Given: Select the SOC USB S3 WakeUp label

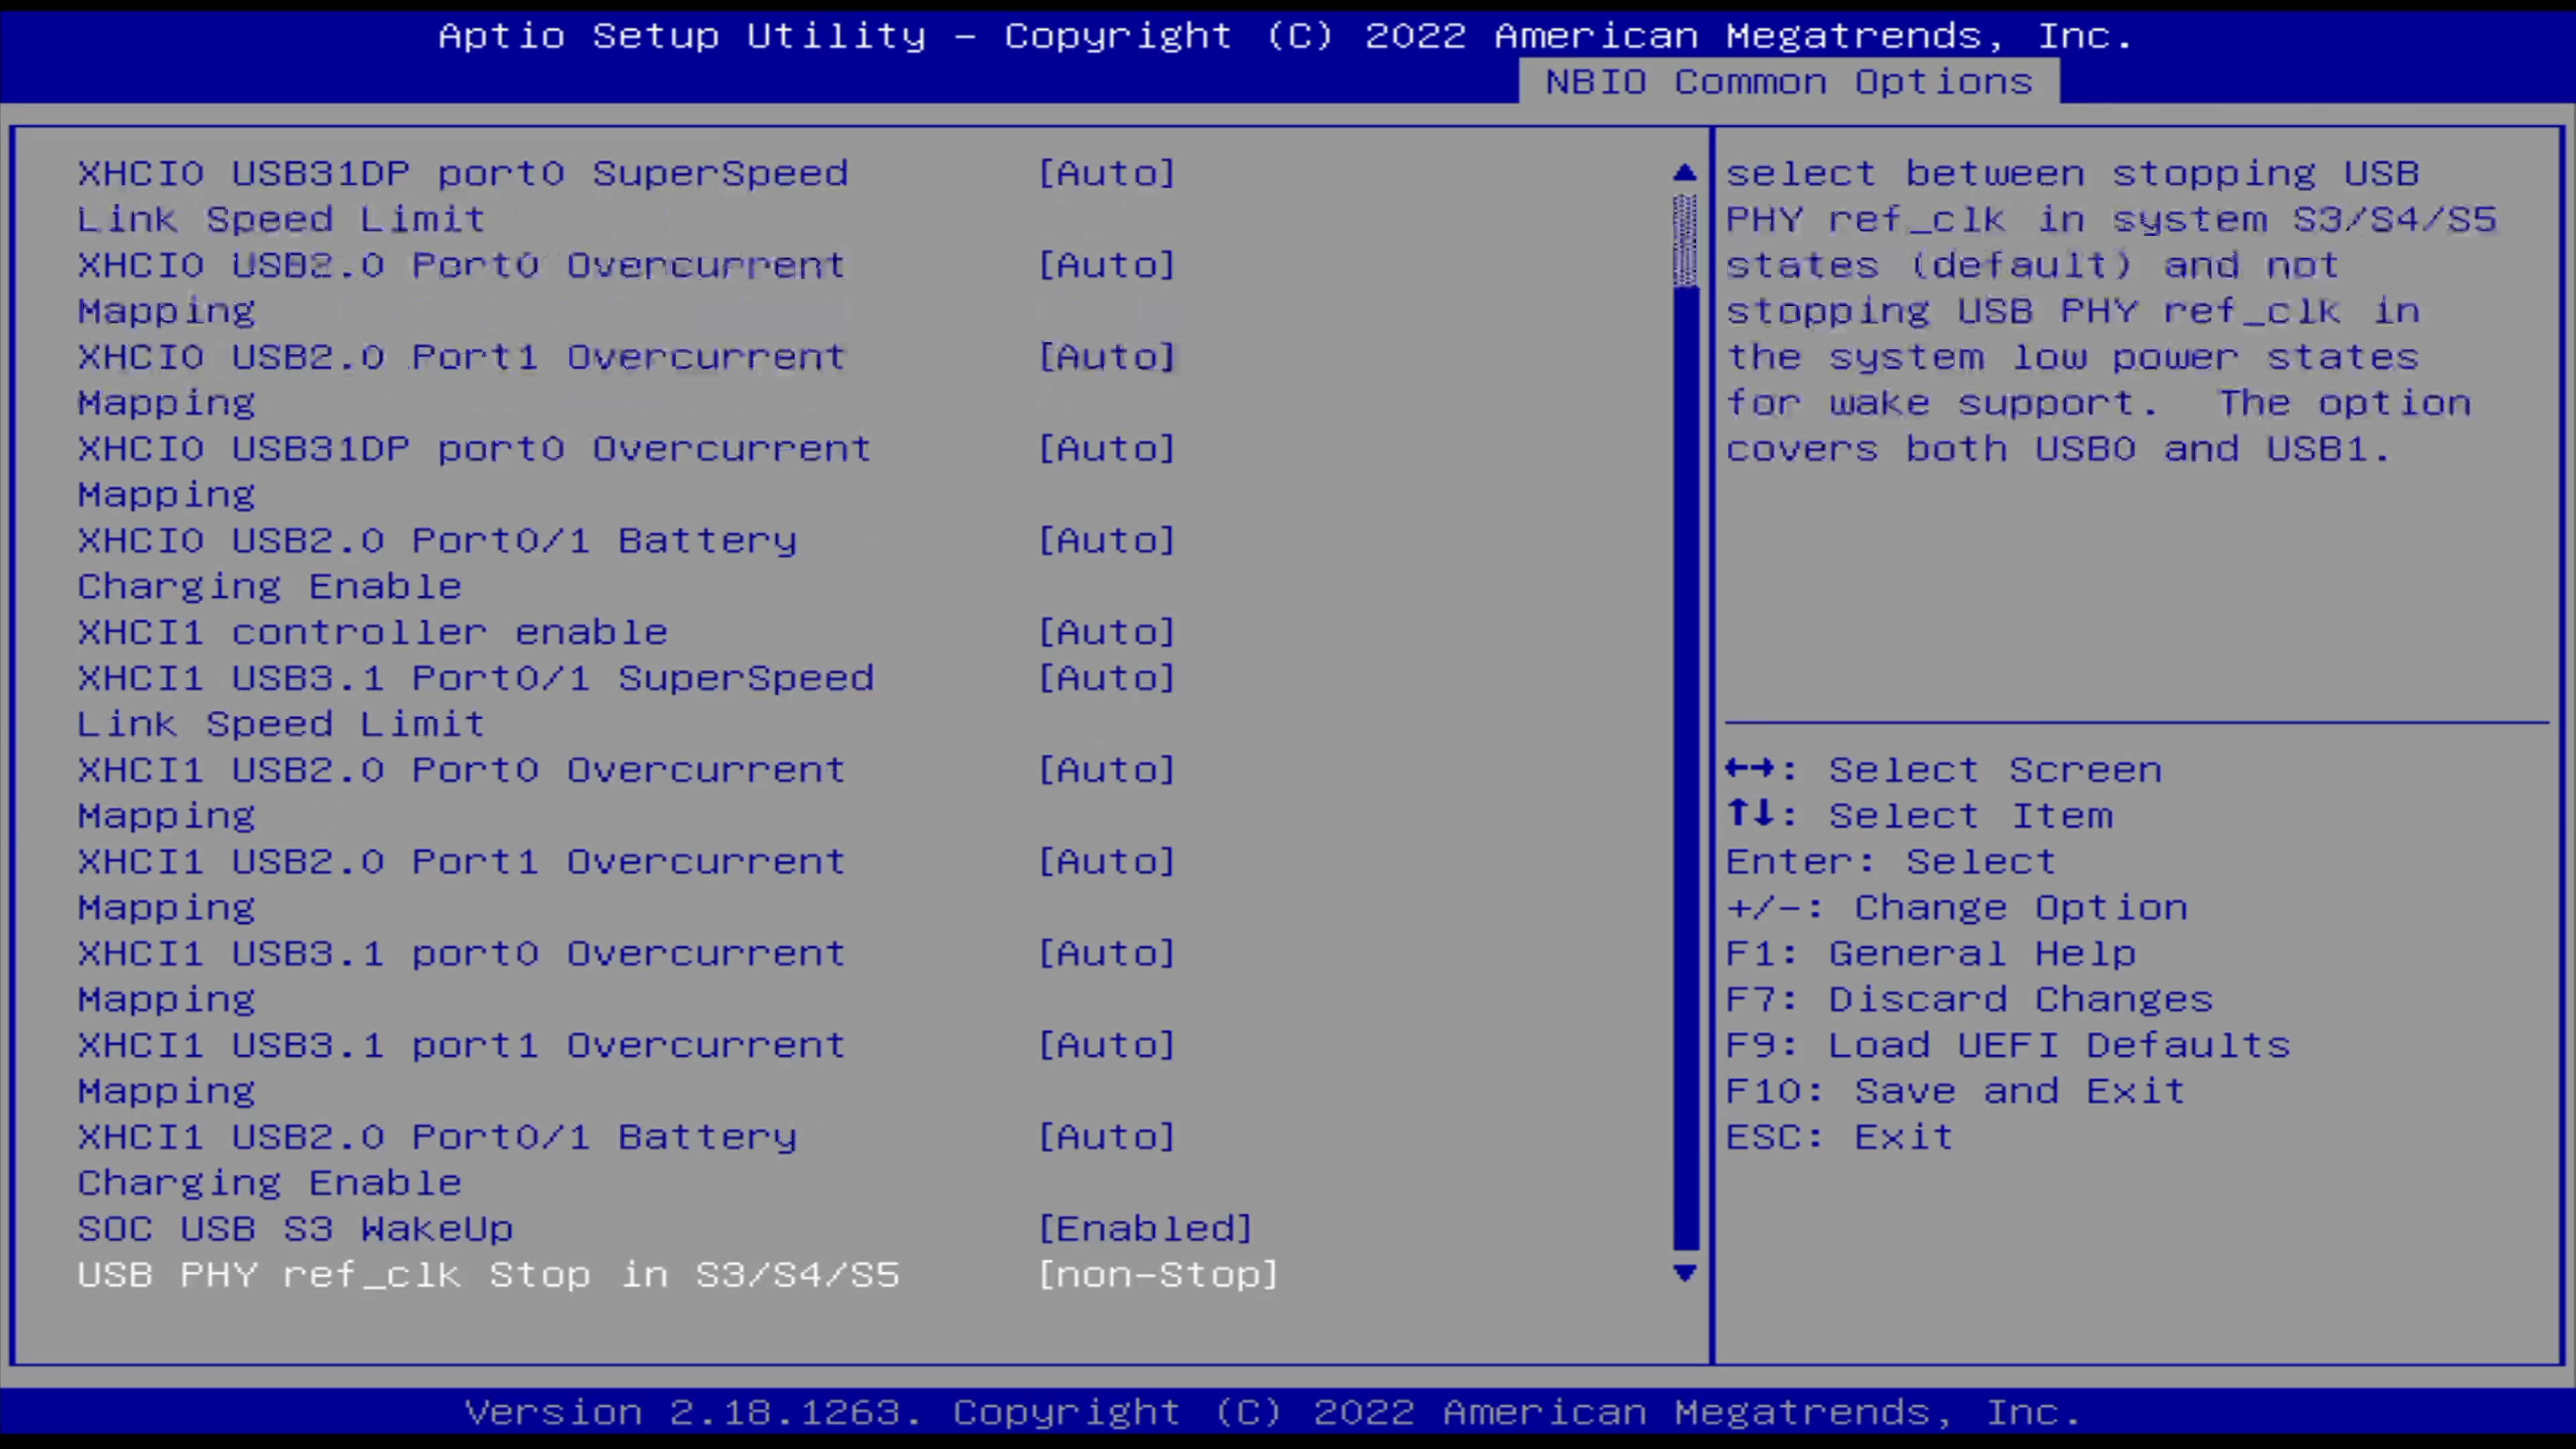Looking at the screenshot, I should tap(295, 1229).
